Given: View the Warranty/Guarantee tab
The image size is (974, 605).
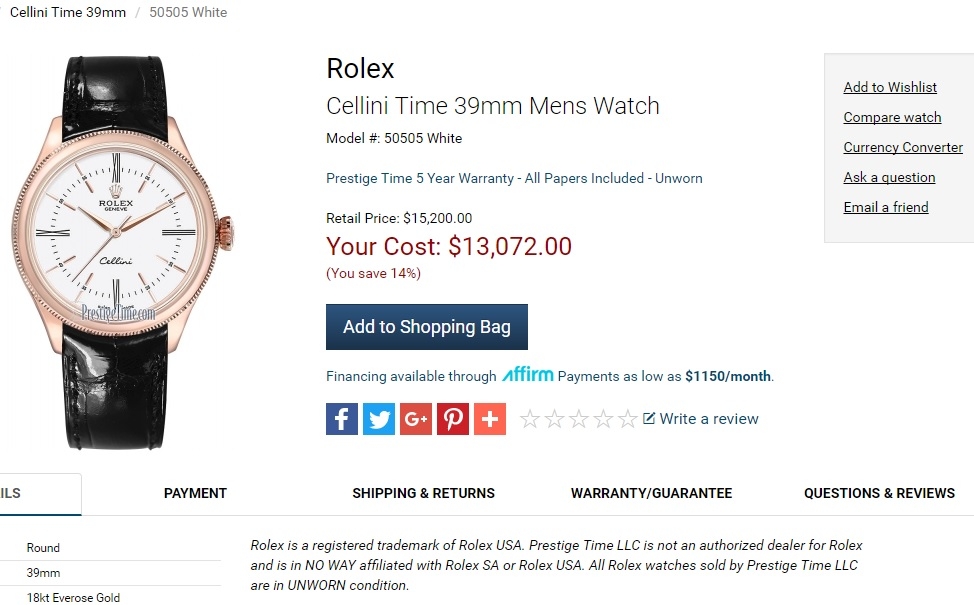Looking at the screenshot, I should (x=651, y=493).
